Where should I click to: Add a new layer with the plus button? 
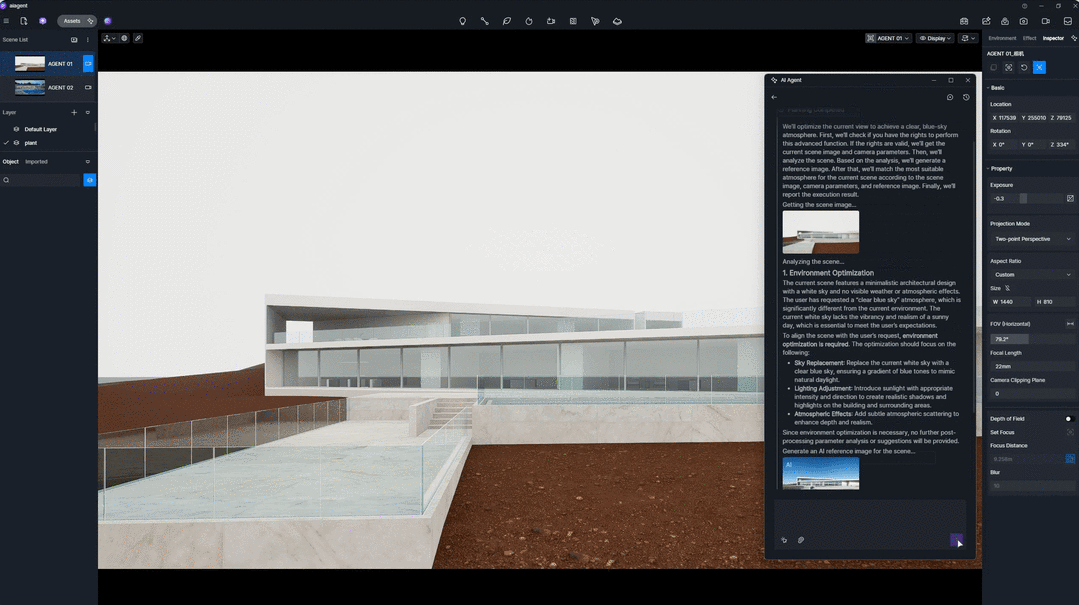(74, 112)
